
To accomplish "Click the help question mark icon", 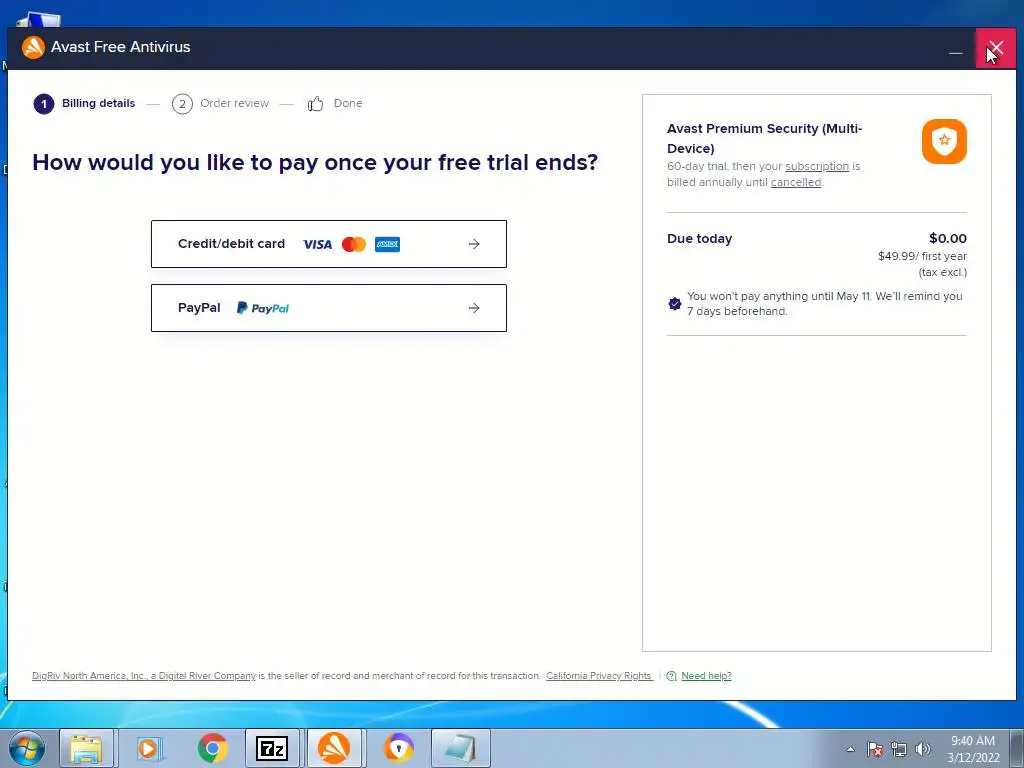I will point(671,676).
